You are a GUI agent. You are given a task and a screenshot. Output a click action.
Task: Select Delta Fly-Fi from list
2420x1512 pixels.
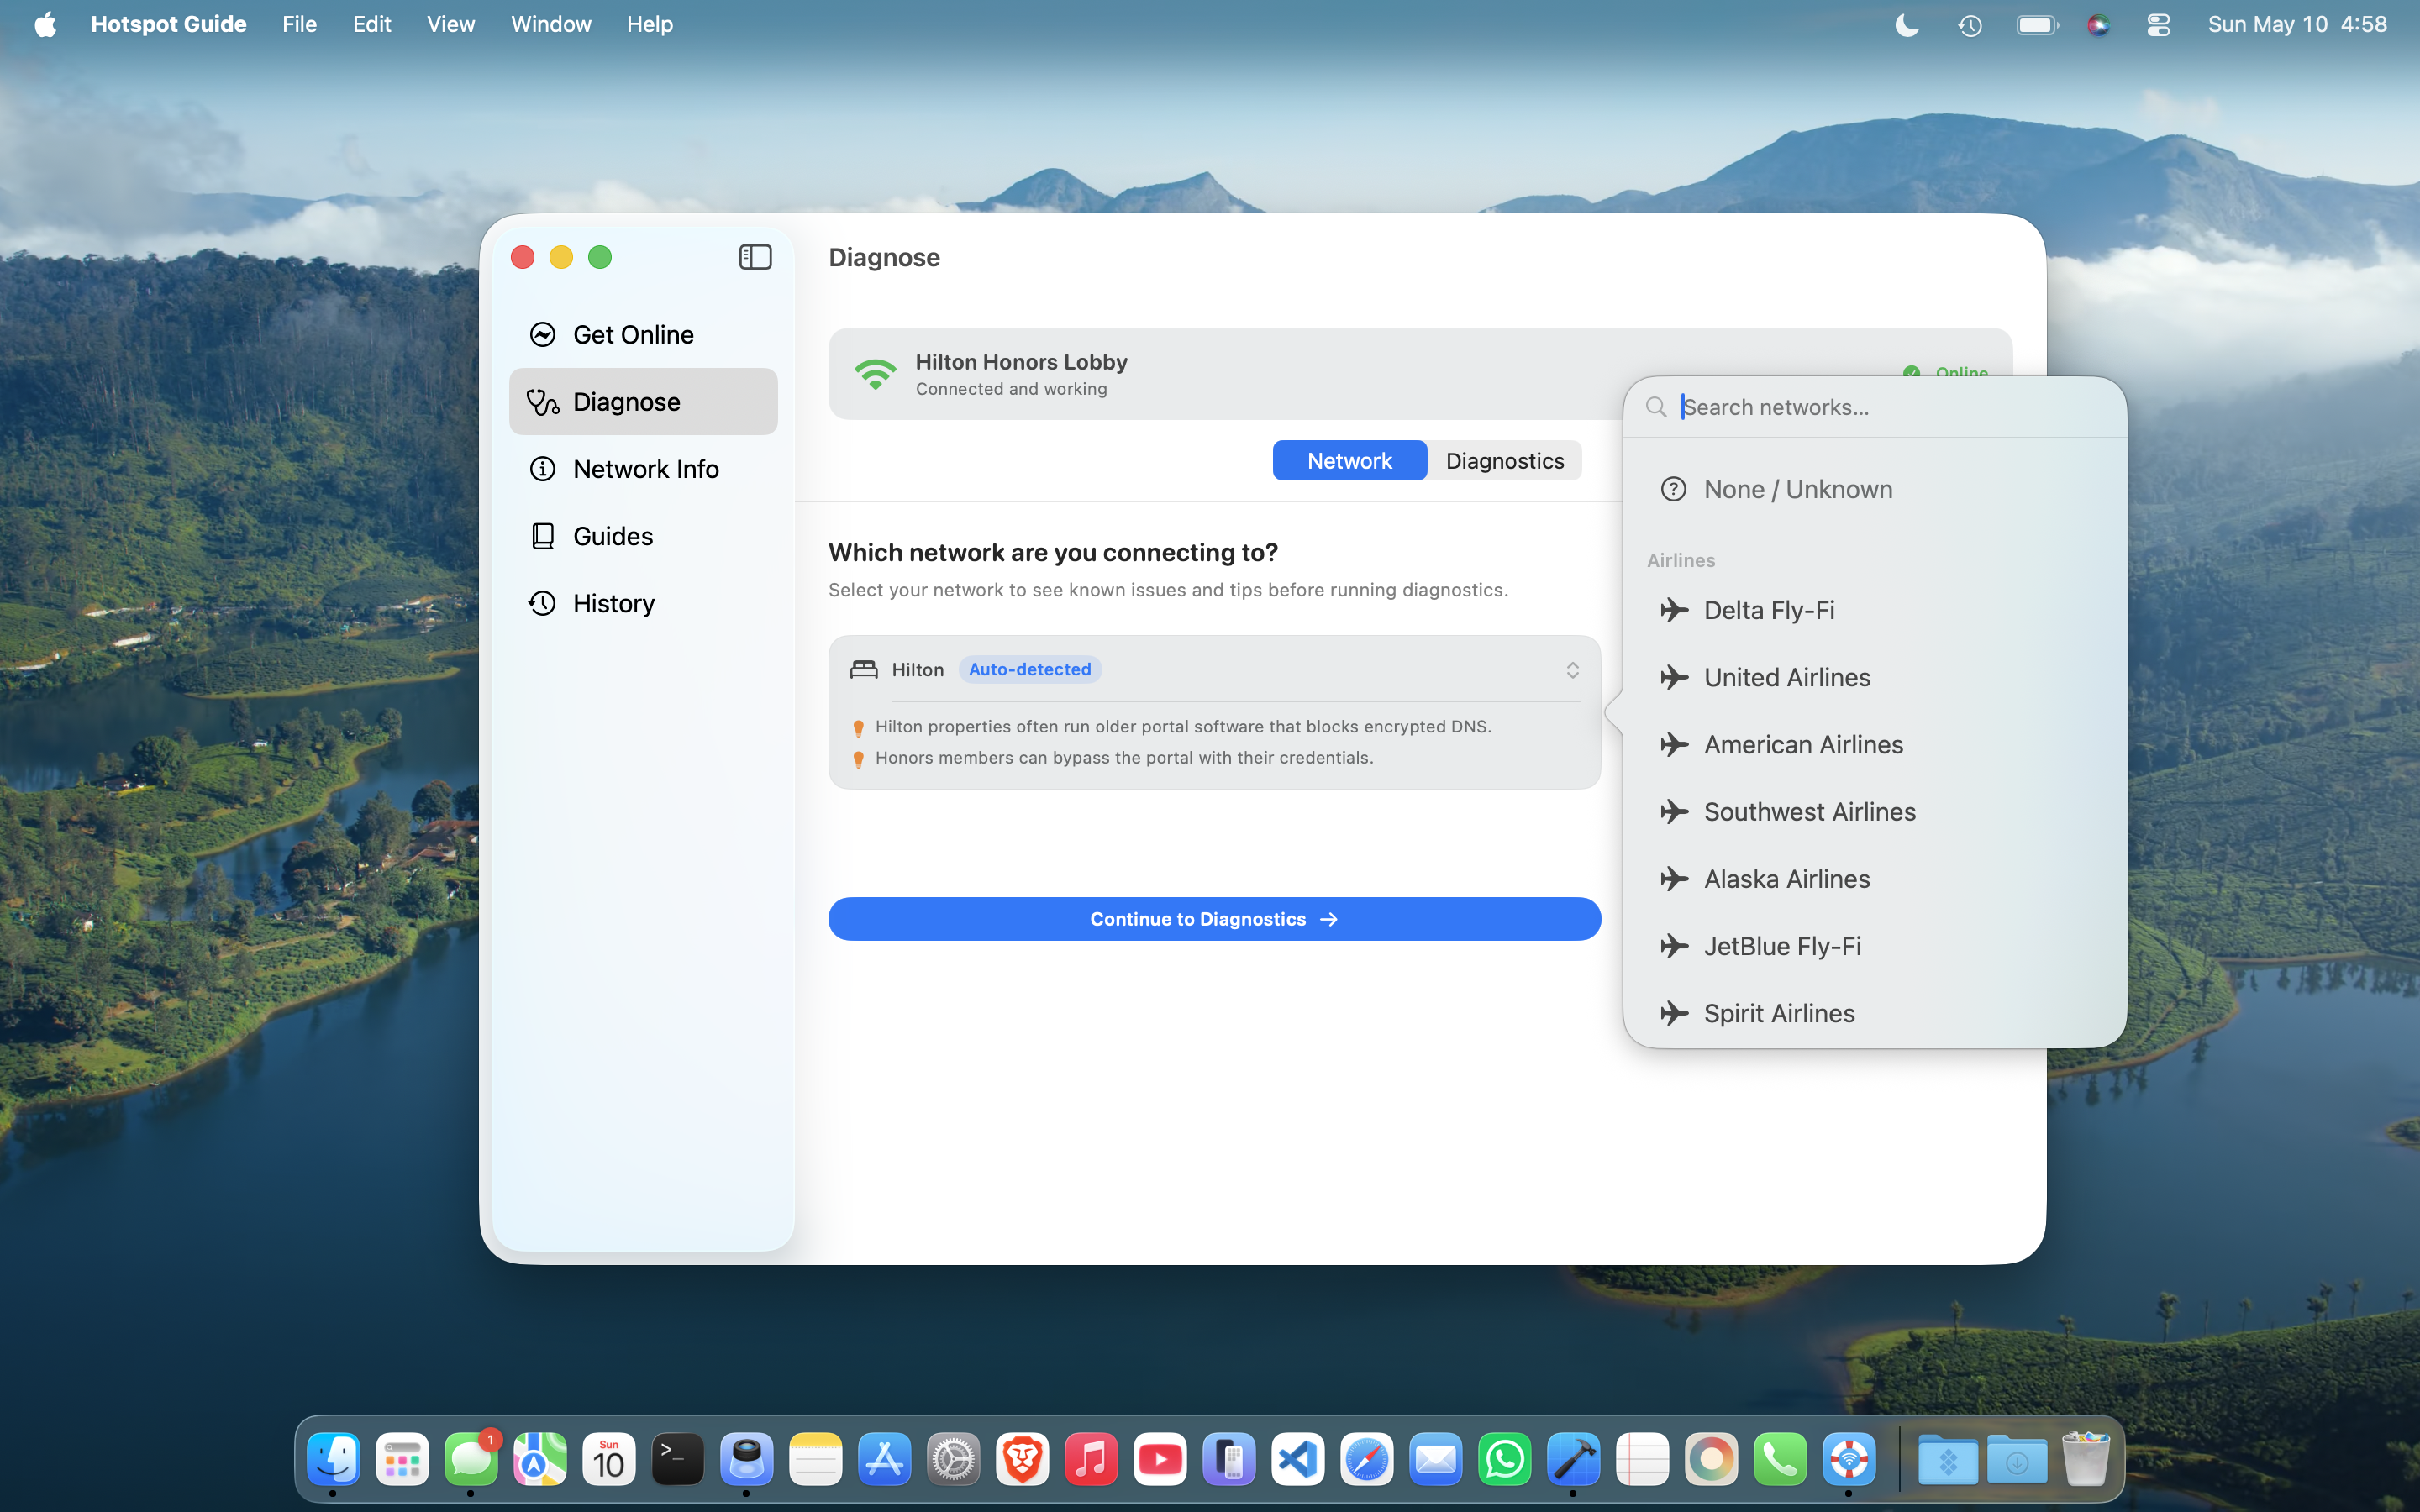1875,610
